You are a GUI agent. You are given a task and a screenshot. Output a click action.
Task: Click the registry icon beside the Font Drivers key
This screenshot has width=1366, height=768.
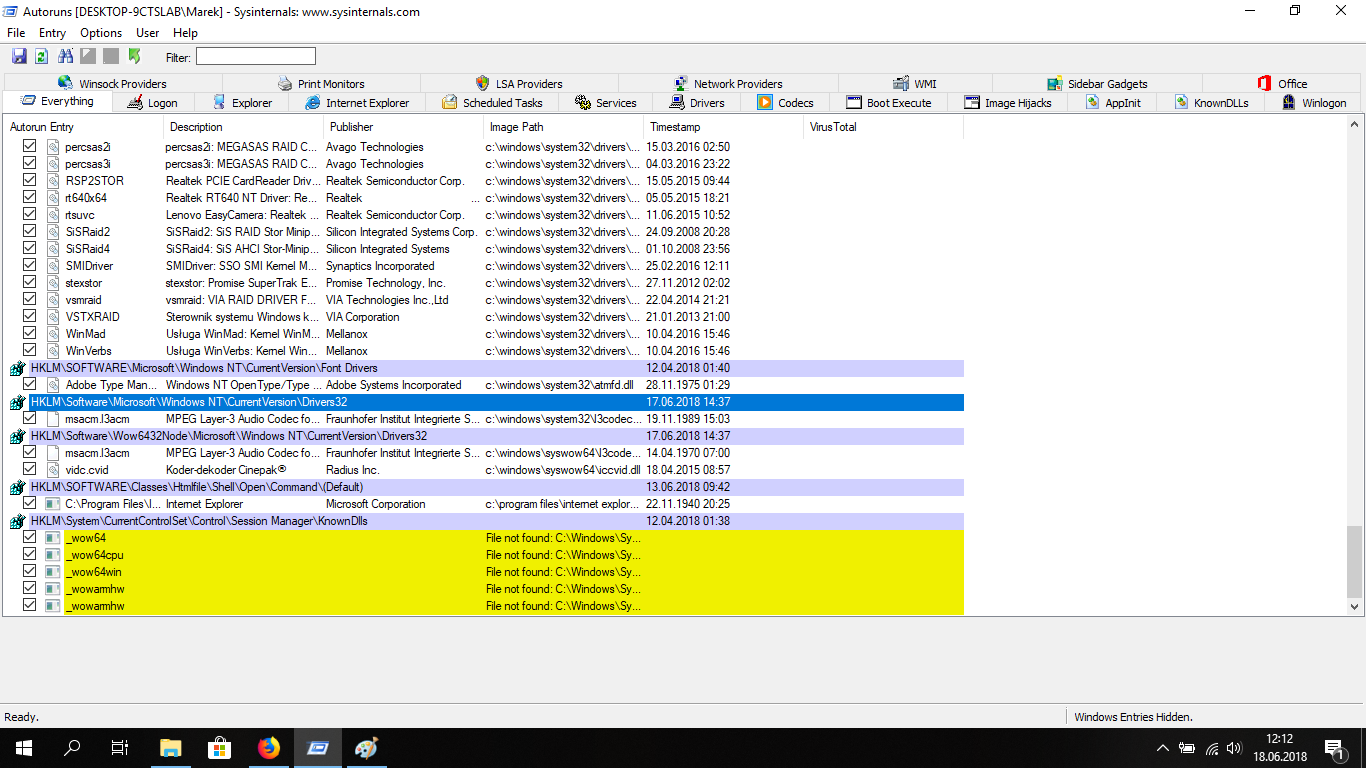coord(17,369)
